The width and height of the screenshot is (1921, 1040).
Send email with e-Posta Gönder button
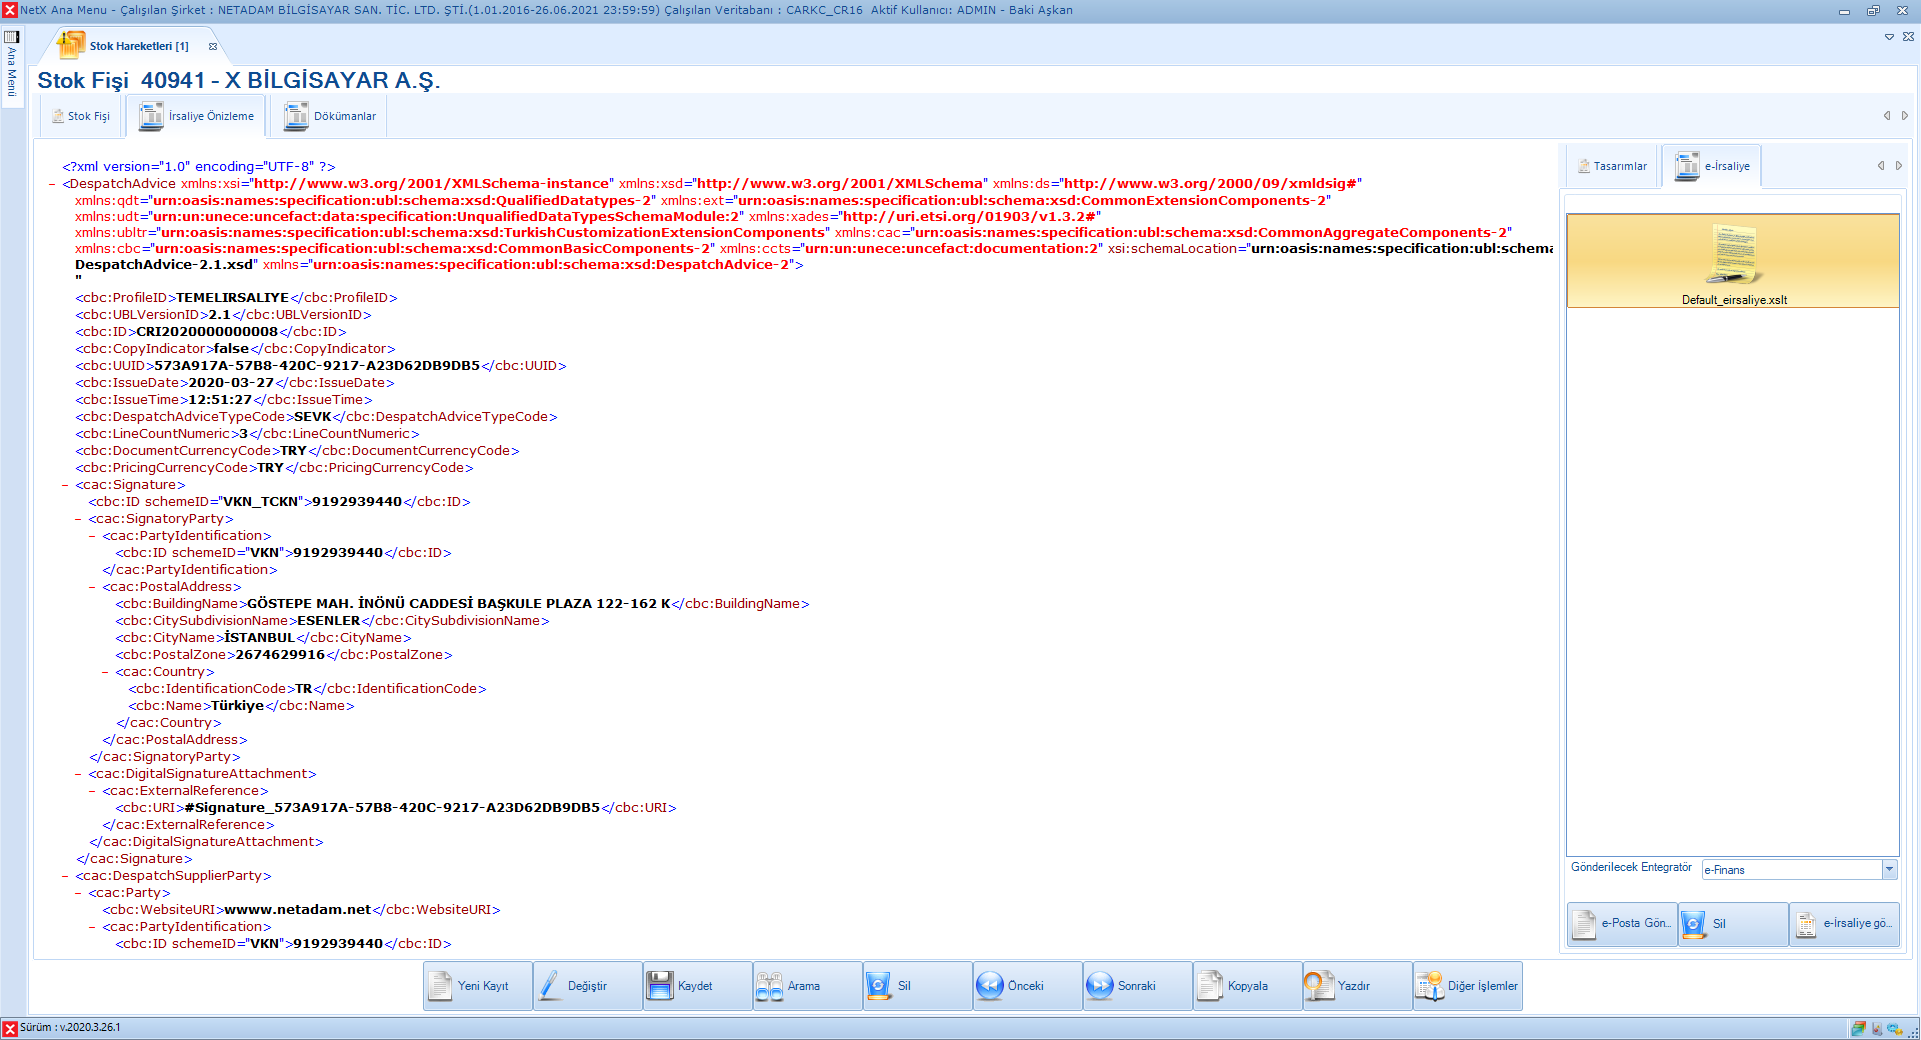(x=1621, y=924)
